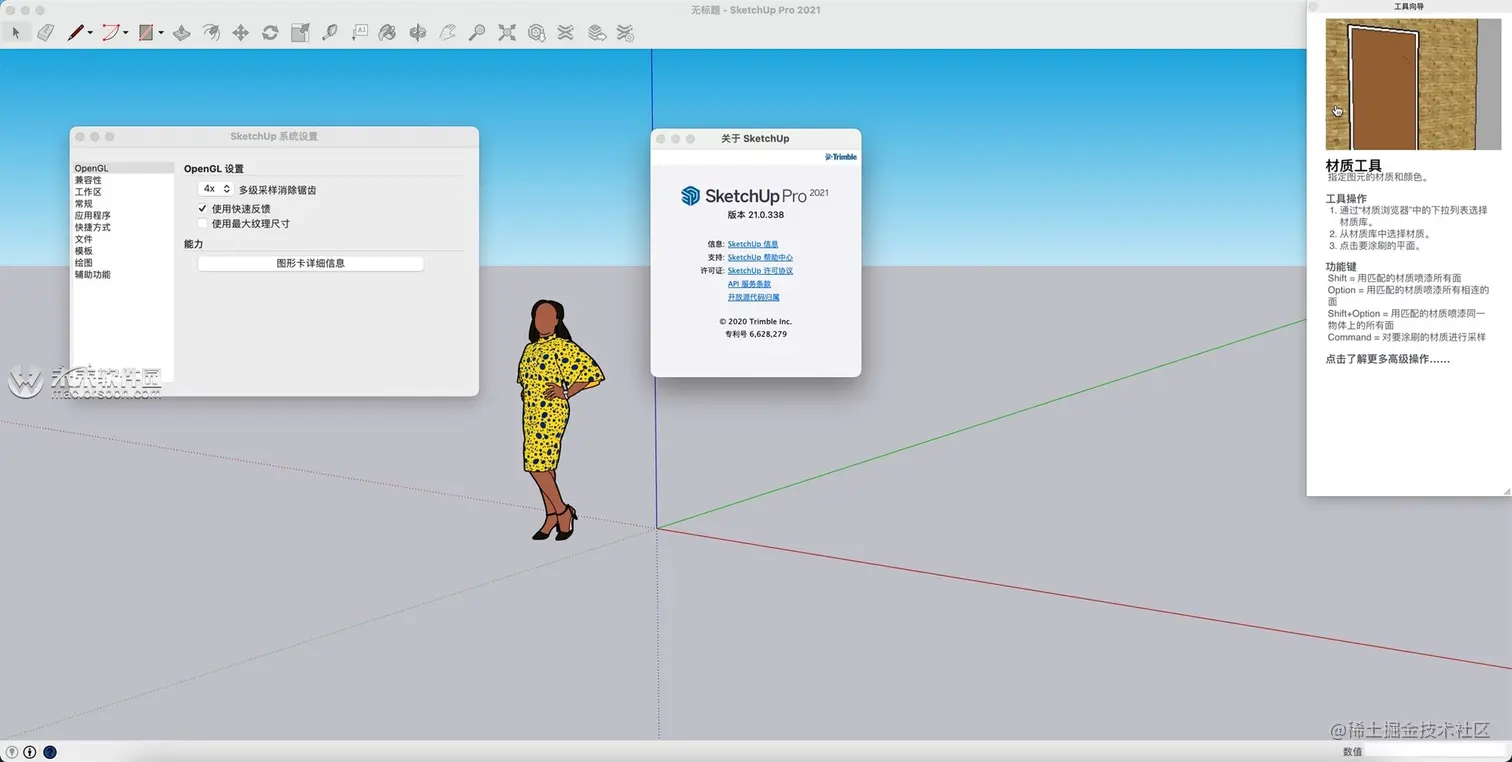This screenshot has height=762, width=1512.
Task: Enable the 使用最大纹理尺寸 checkbox
Action: [202, 224]
